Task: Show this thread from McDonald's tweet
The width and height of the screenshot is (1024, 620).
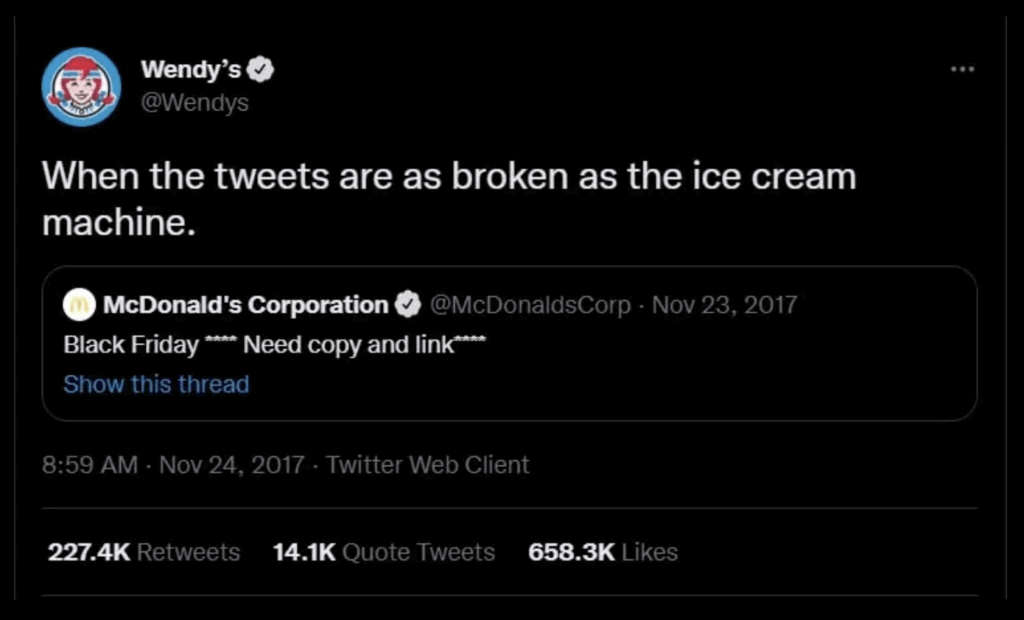Action: point(156,384)
